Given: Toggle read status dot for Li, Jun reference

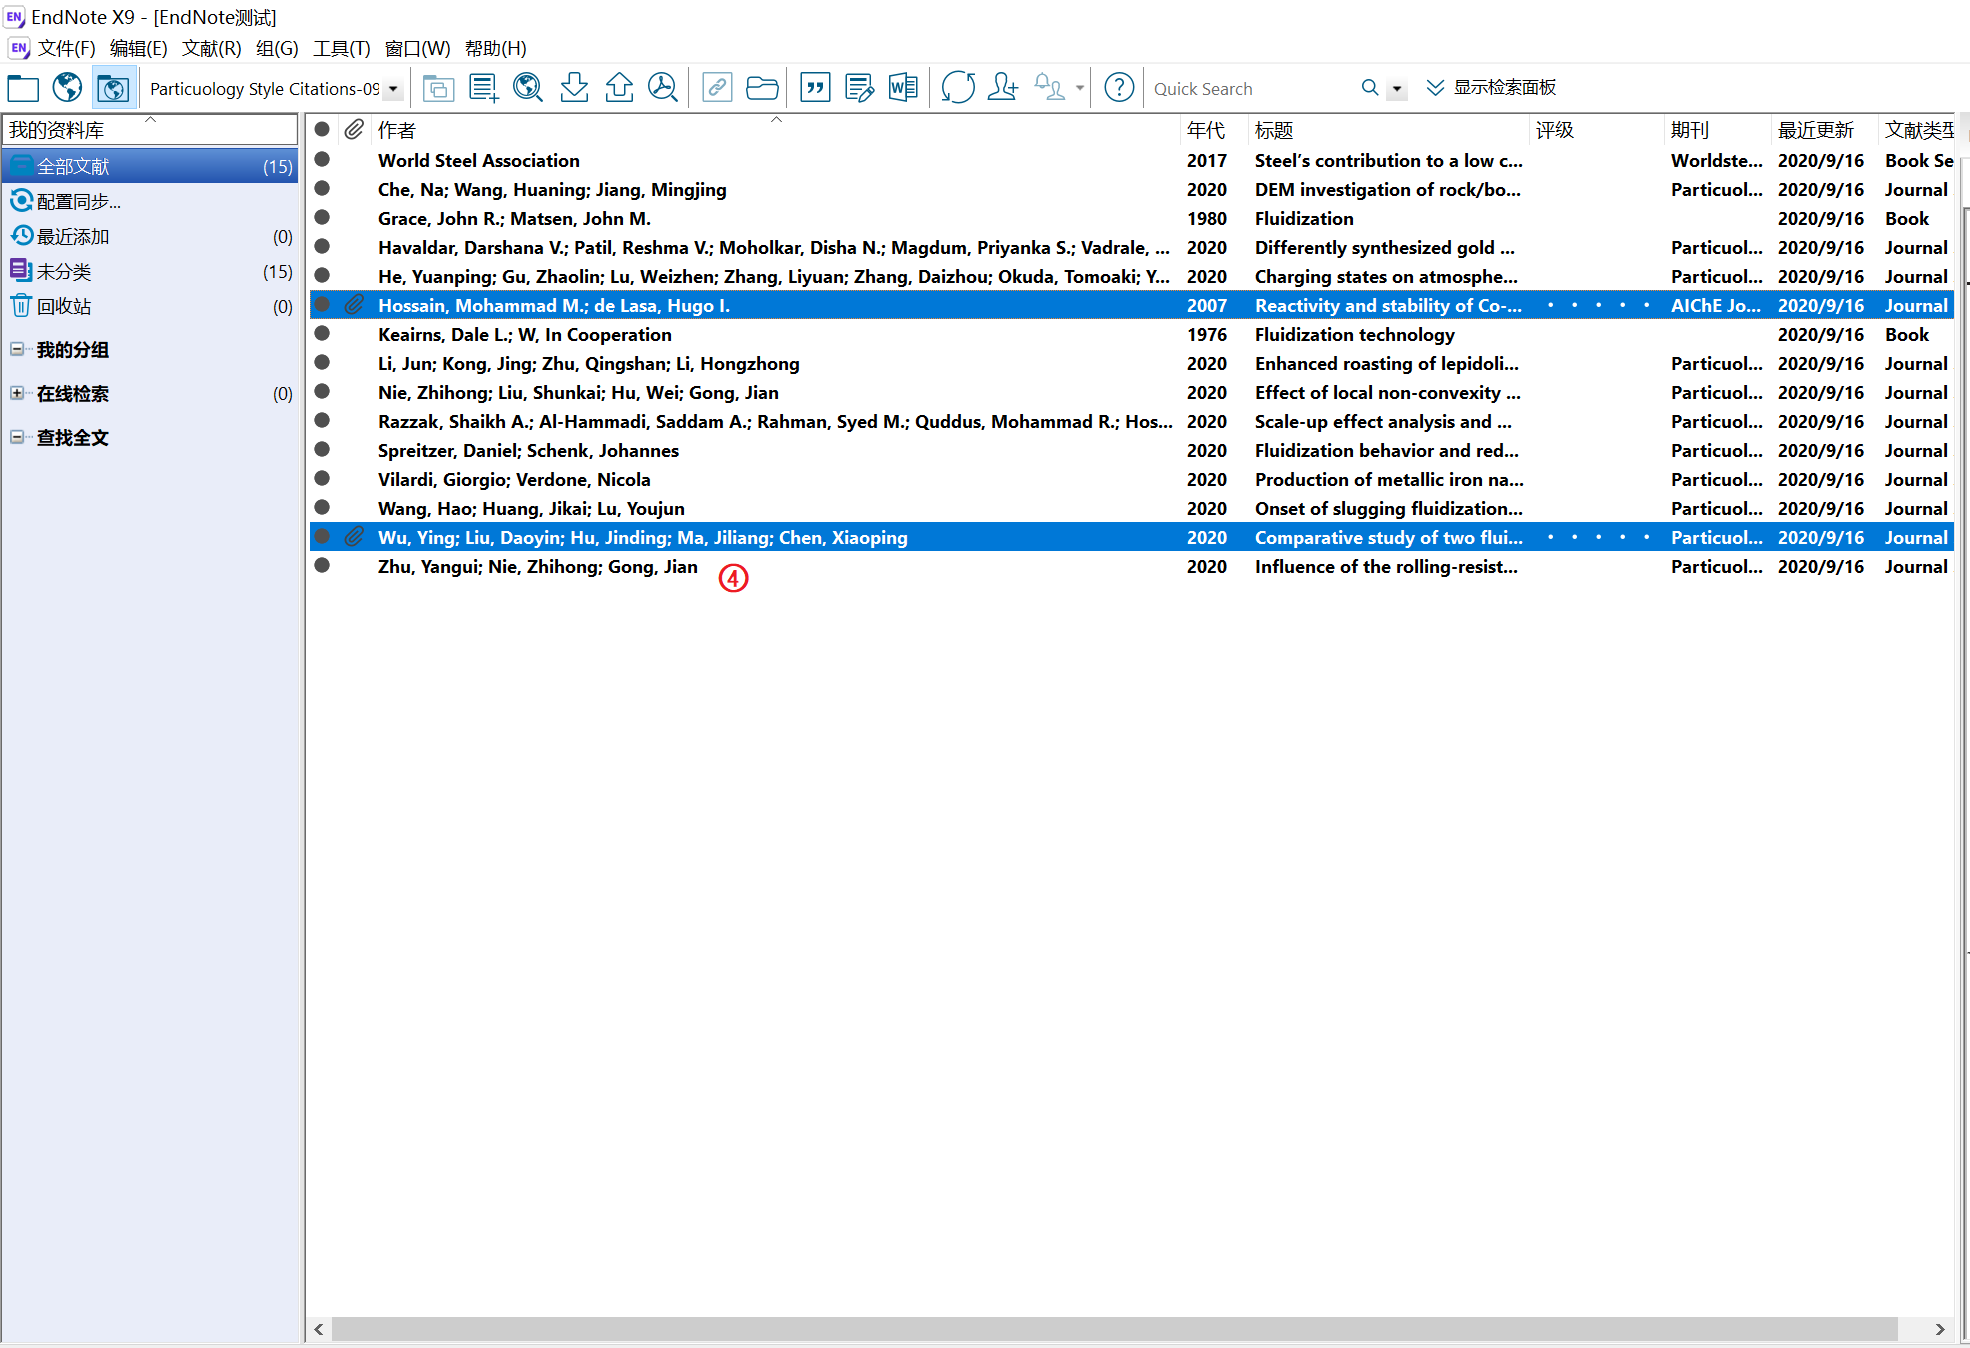Looking at the screenshot, I should (x=322, y=362).
